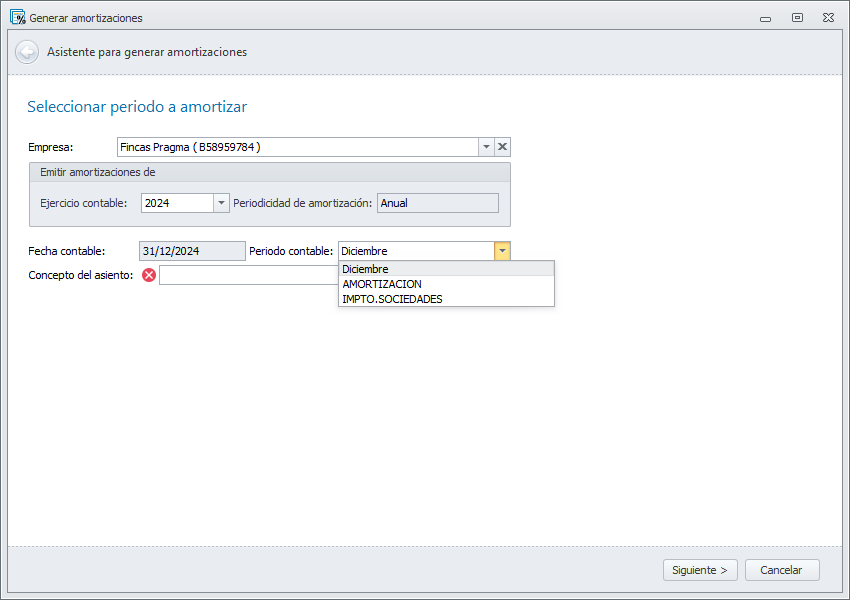
Task: Click the red error icon by Concepto
Action: [149, 275]
